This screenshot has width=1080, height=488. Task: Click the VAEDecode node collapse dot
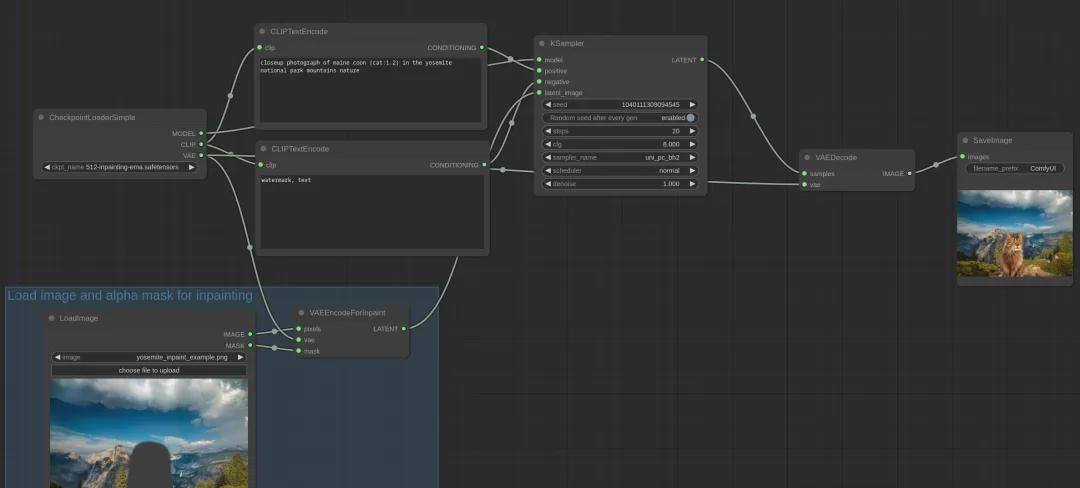click(x=807, y=158)
